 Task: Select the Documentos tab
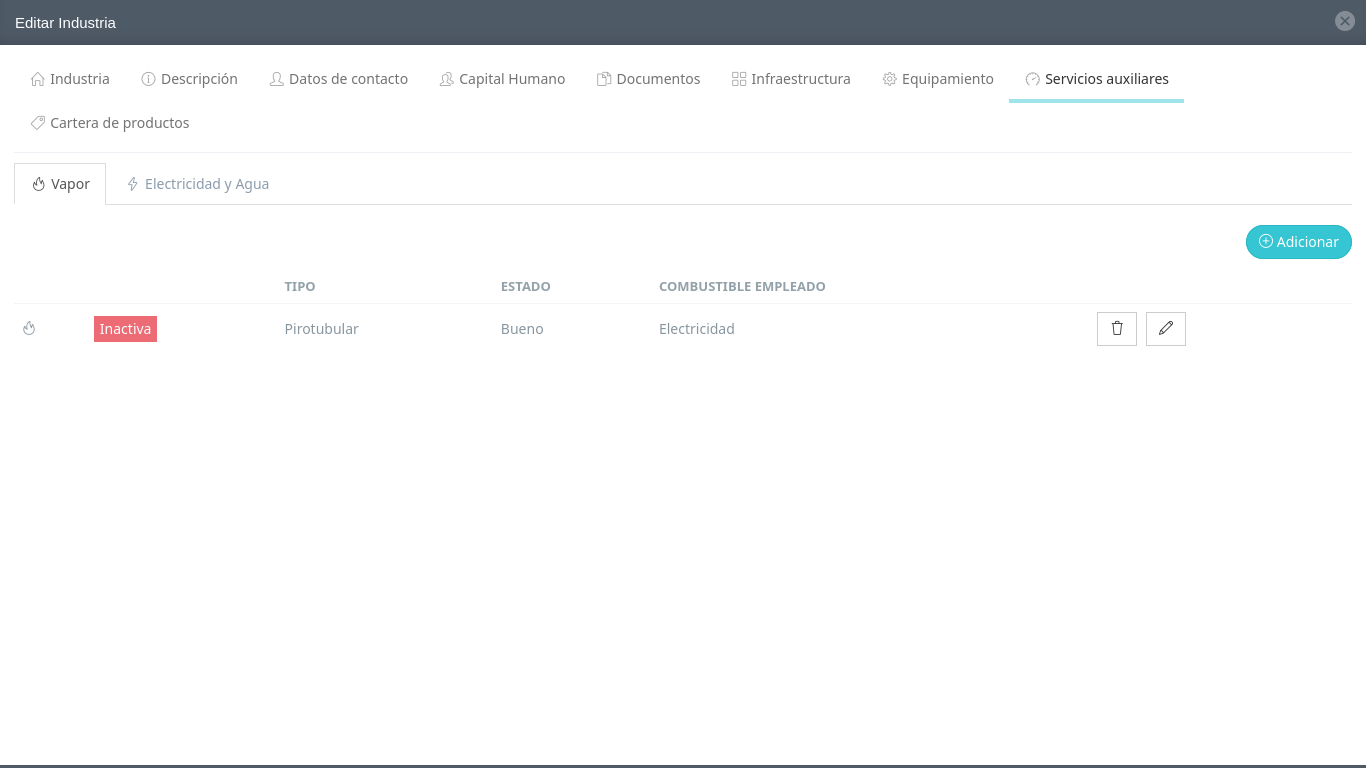(x=648, y=79)
